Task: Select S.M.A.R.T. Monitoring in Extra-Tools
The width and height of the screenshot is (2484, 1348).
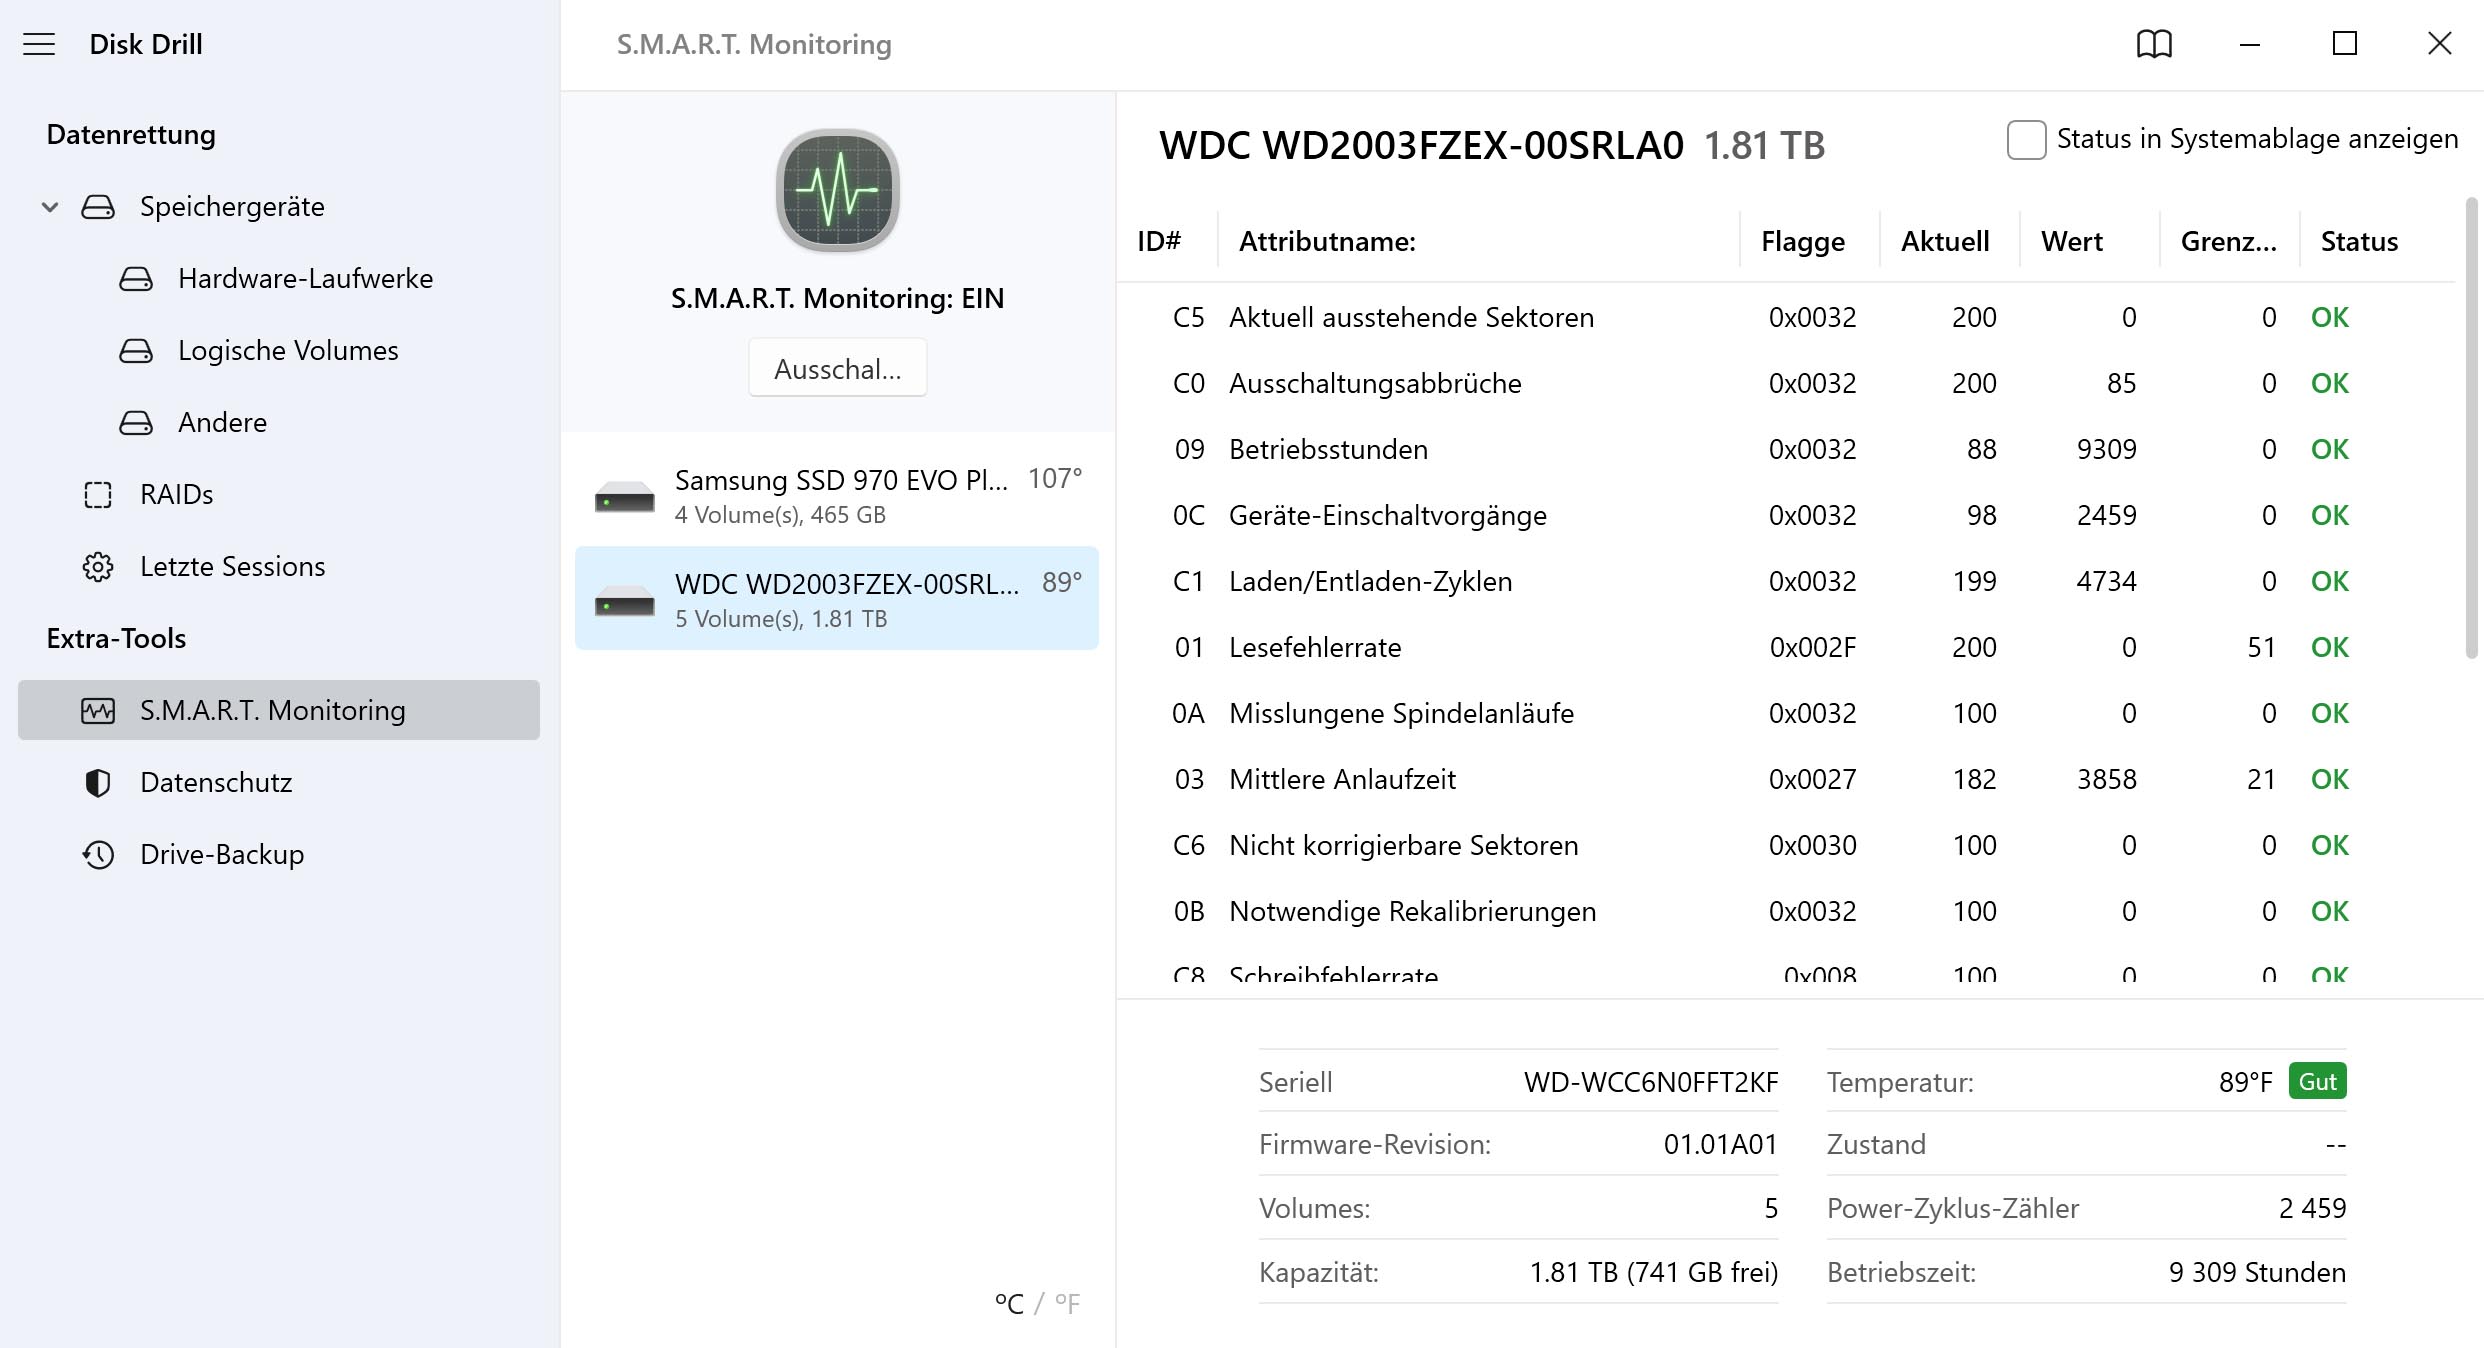Action: click(x=279, y=710)
